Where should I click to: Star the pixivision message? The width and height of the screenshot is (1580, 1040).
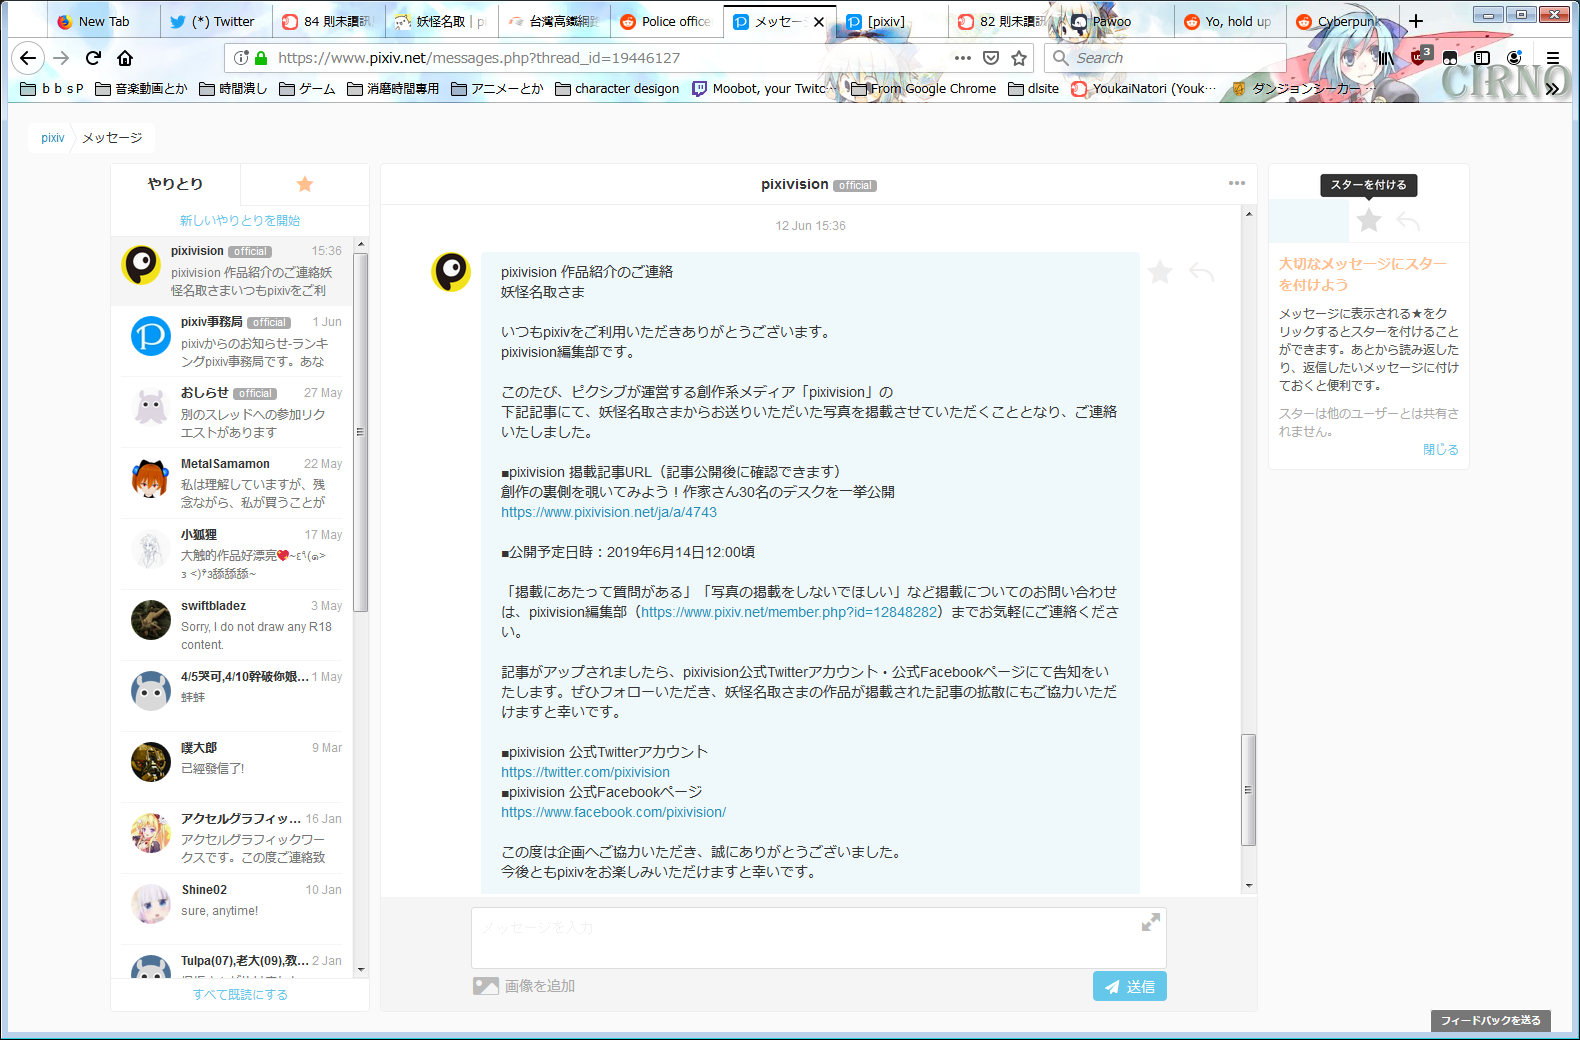coord(1160,272)
